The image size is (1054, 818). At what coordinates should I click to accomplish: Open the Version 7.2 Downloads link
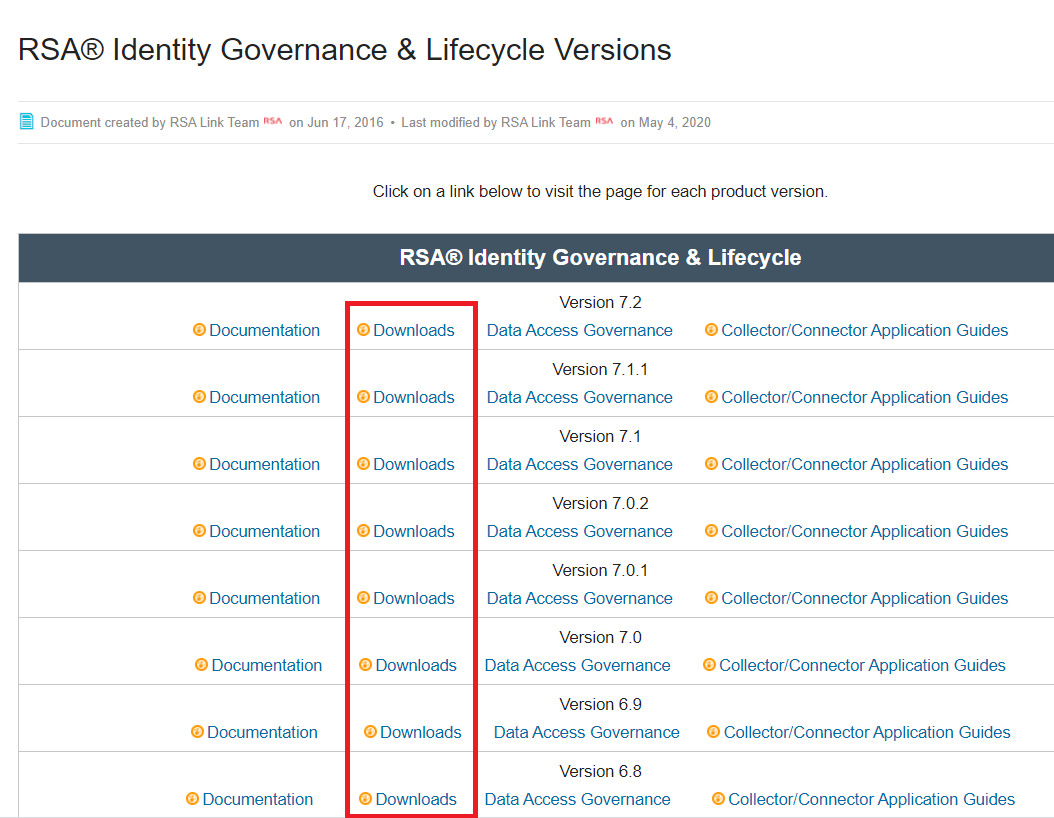[x=413, y=330]
